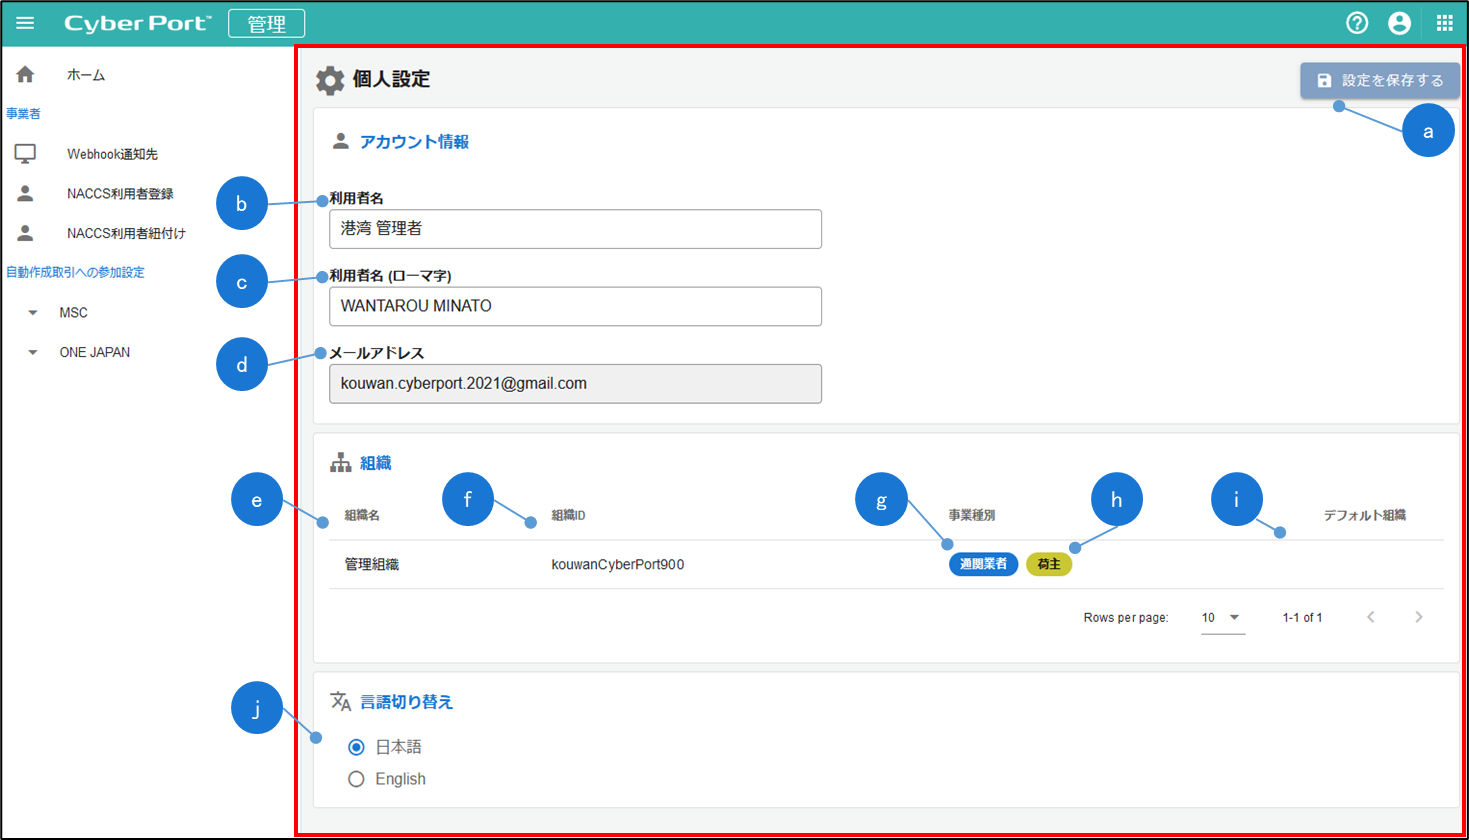Select the English language radio button
This screenshot has width=1469, height=840.
[x=356, y=779]
